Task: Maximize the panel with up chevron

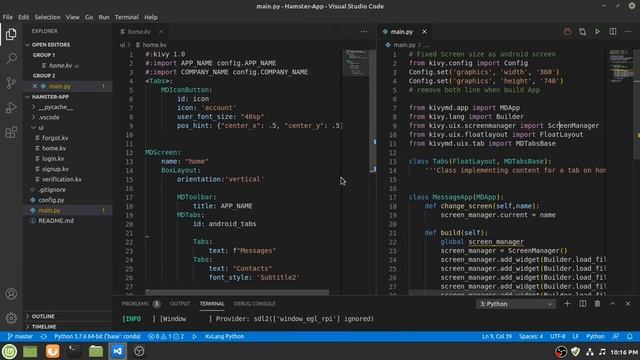Action: point(613,304)
